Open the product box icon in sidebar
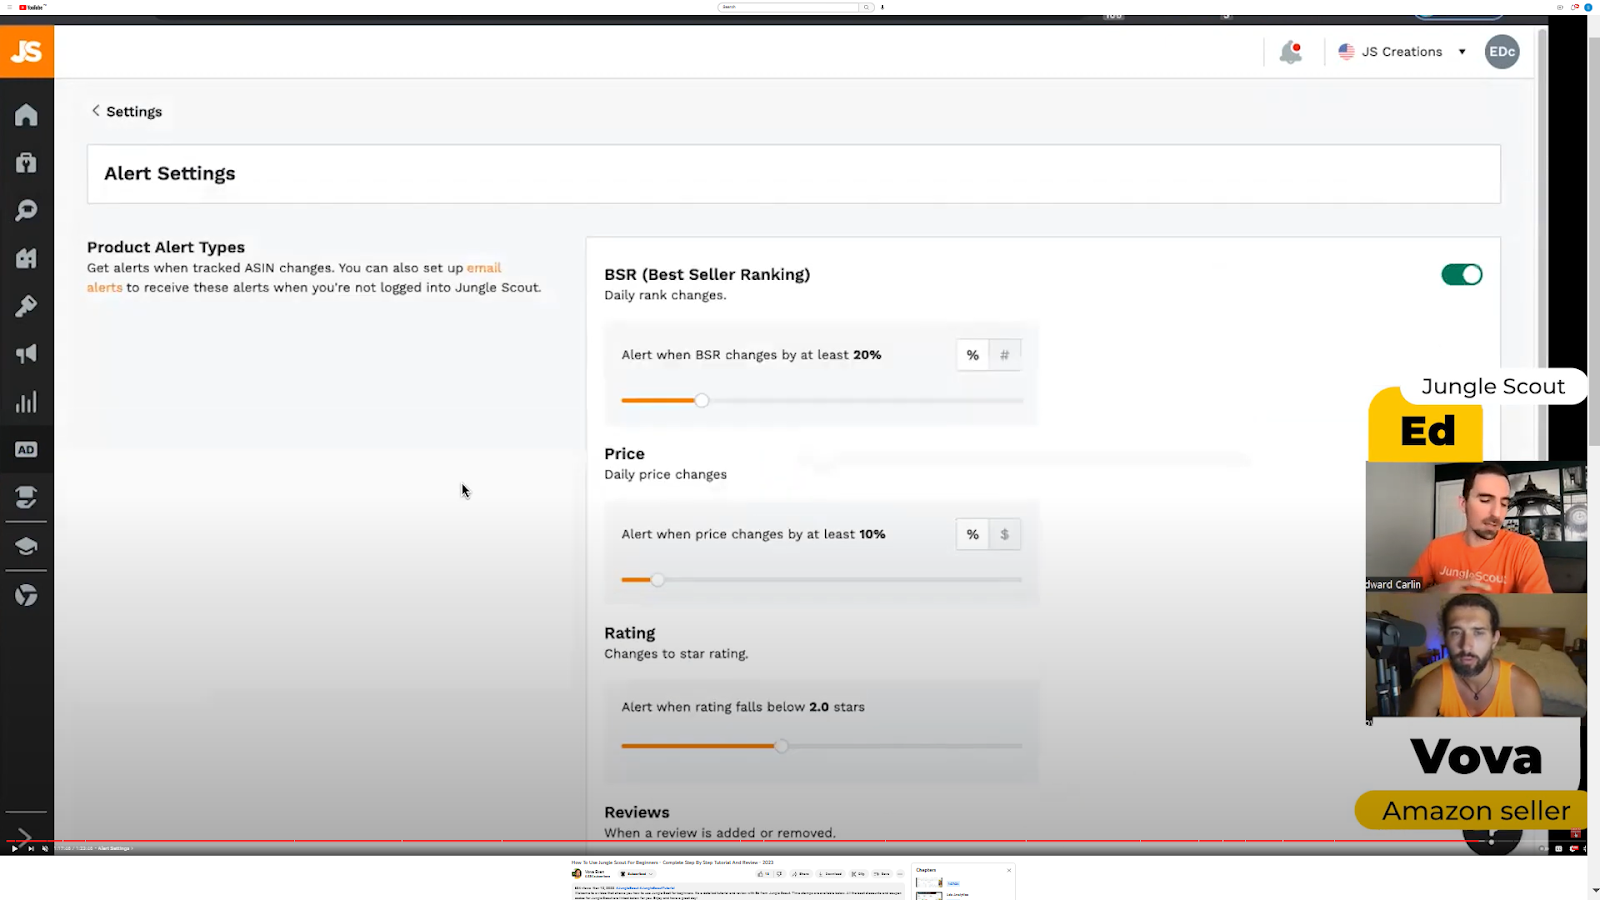 pyautogui.click(x=27, y=162)
